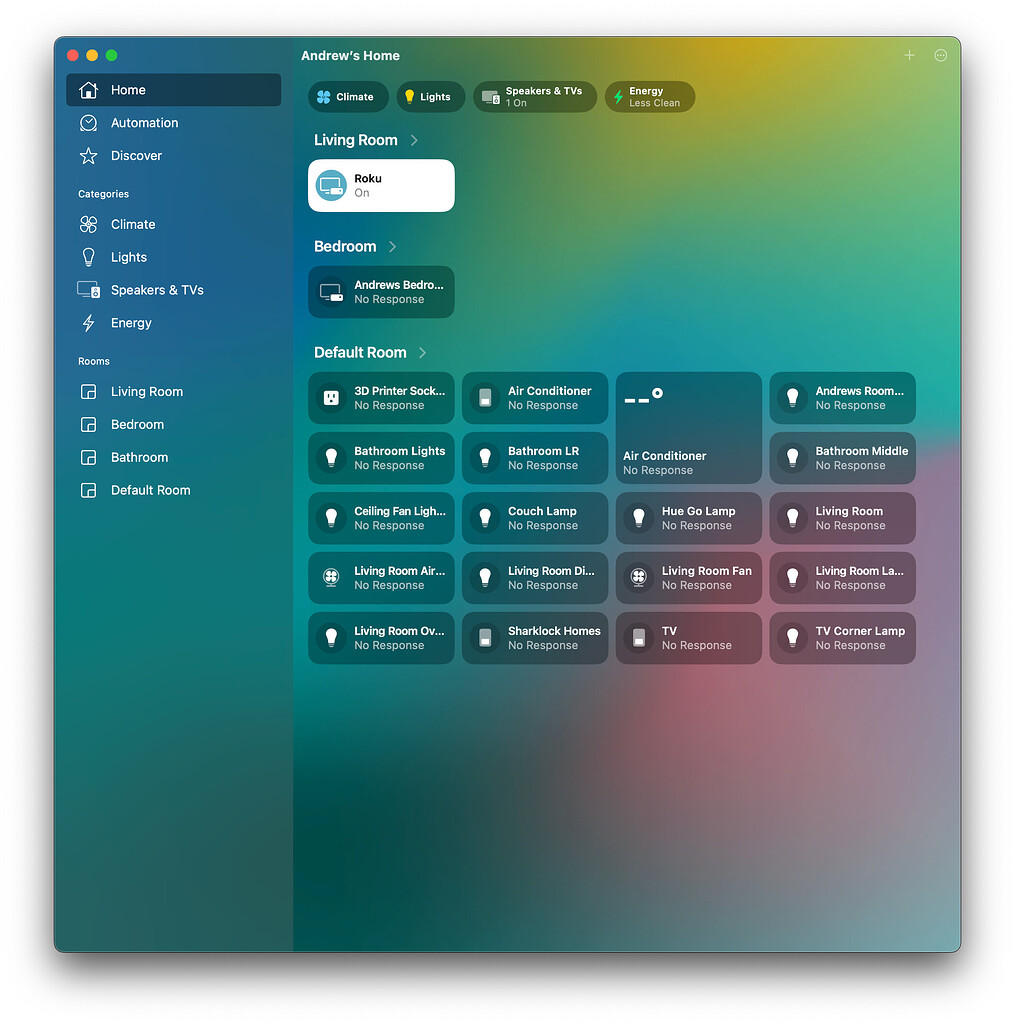Click the Living Room Di... bulb icon
This screenshot has width=1015, height=1024.
click(x=485, y=577)
